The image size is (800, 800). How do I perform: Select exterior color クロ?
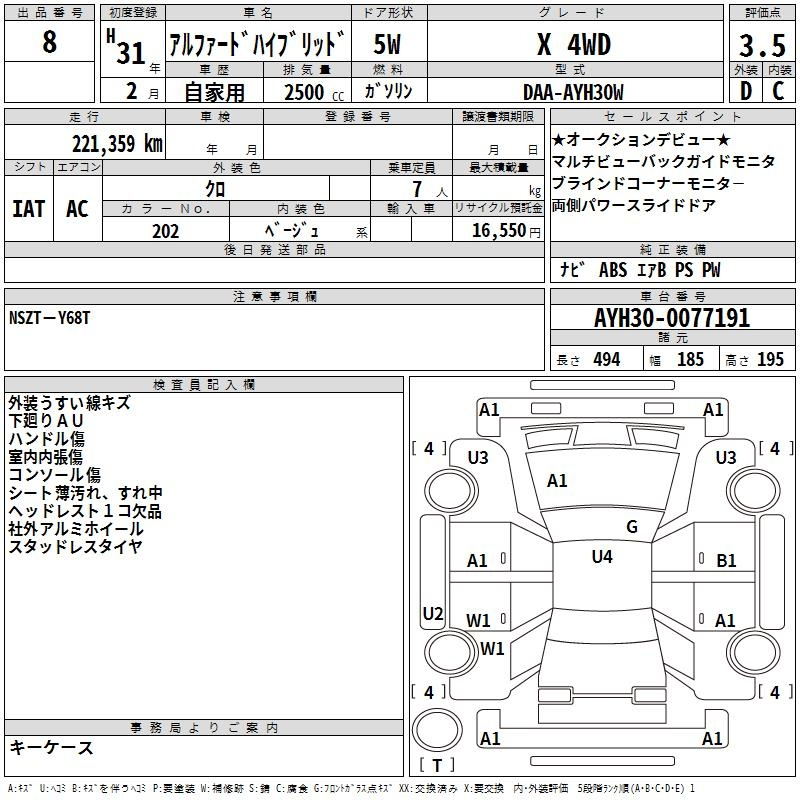click(215, 189)
